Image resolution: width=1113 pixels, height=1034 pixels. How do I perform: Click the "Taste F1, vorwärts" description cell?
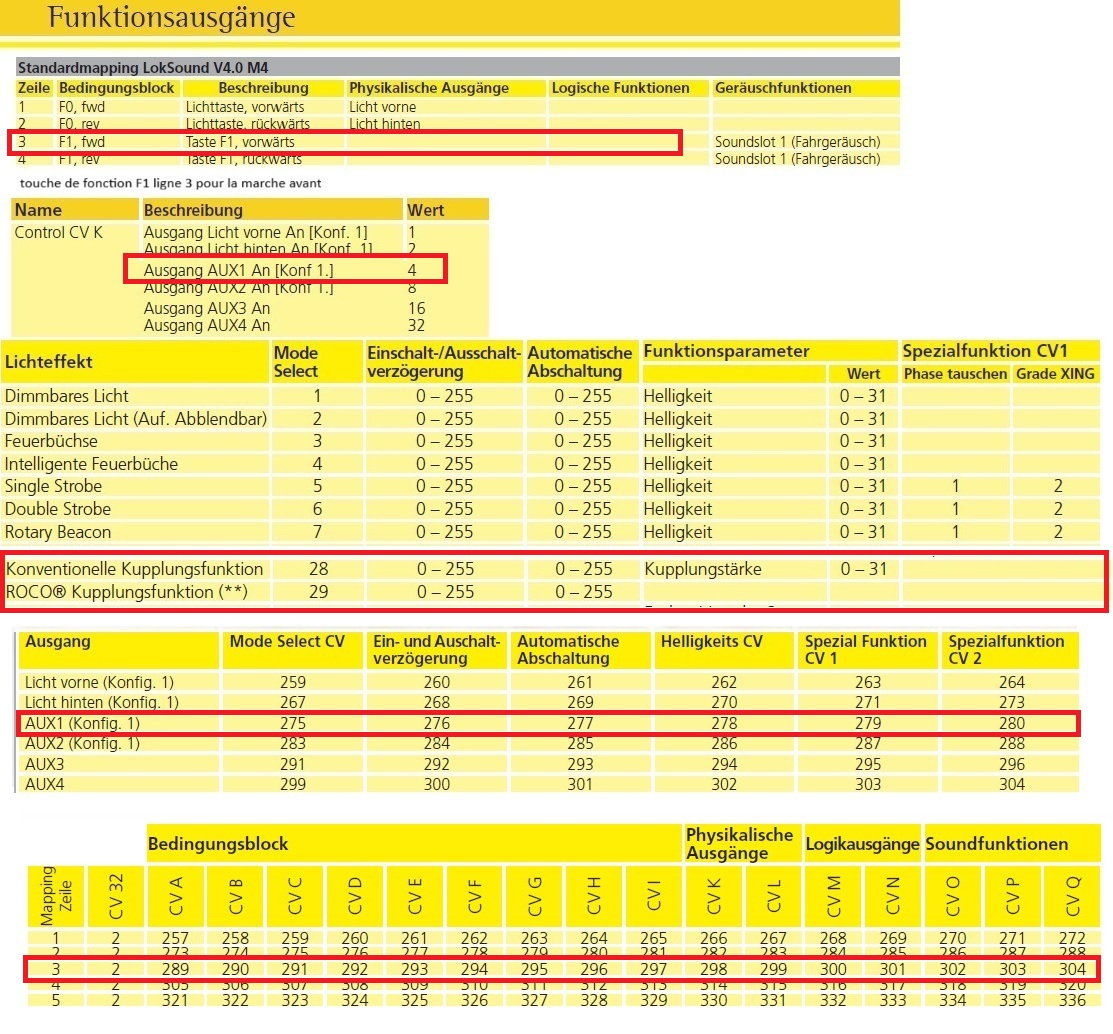point(240,142)
